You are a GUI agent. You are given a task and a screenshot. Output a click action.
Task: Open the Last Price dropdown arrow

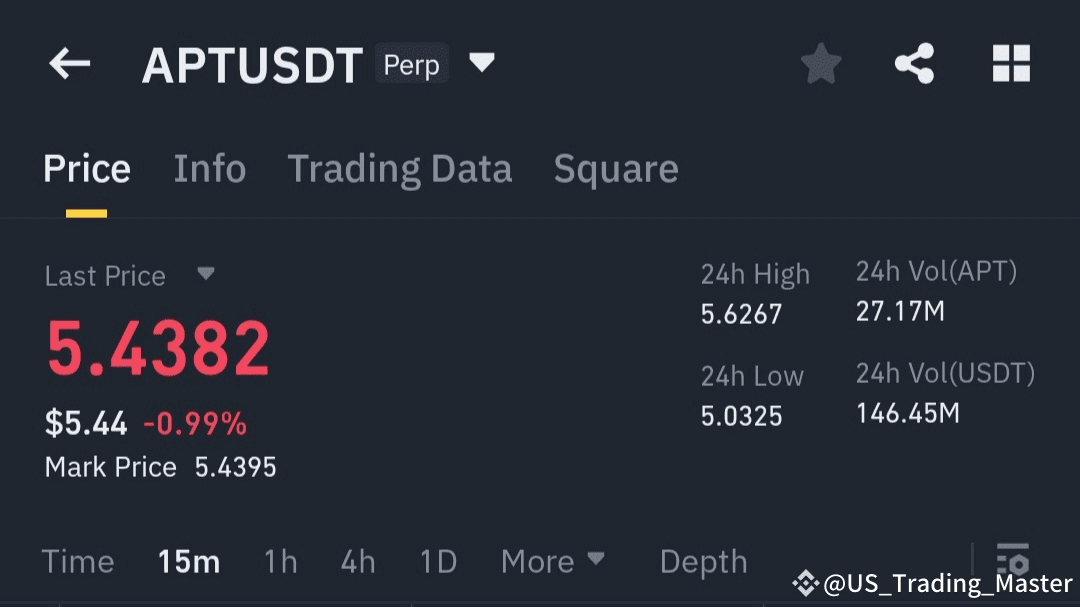coord(205,274)
